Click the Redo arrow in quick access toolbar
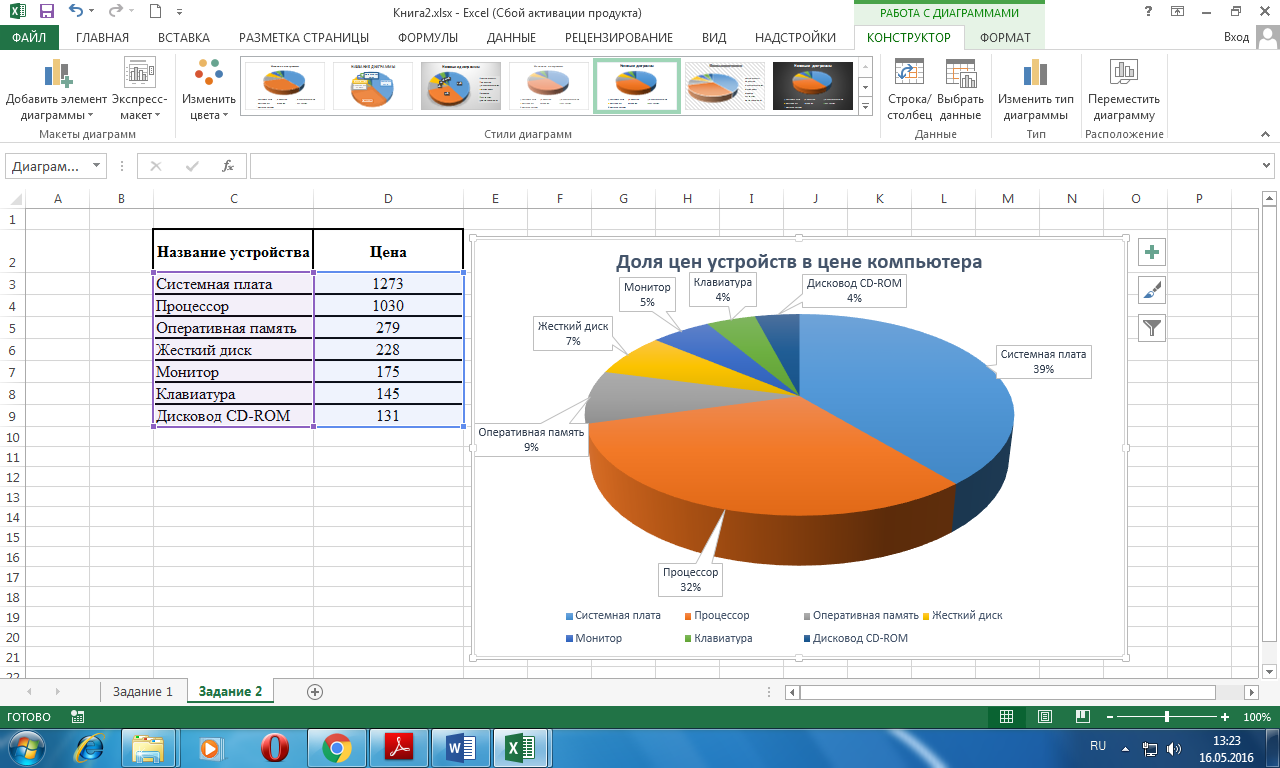 tap(115, 12)
